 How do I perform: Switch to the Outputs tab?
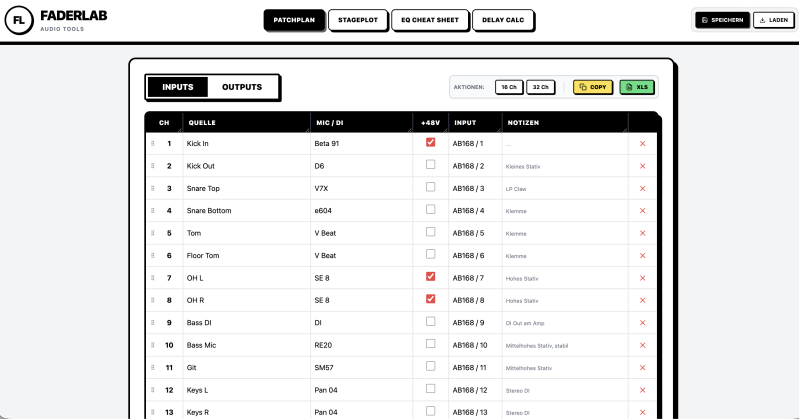coord(242,87)
